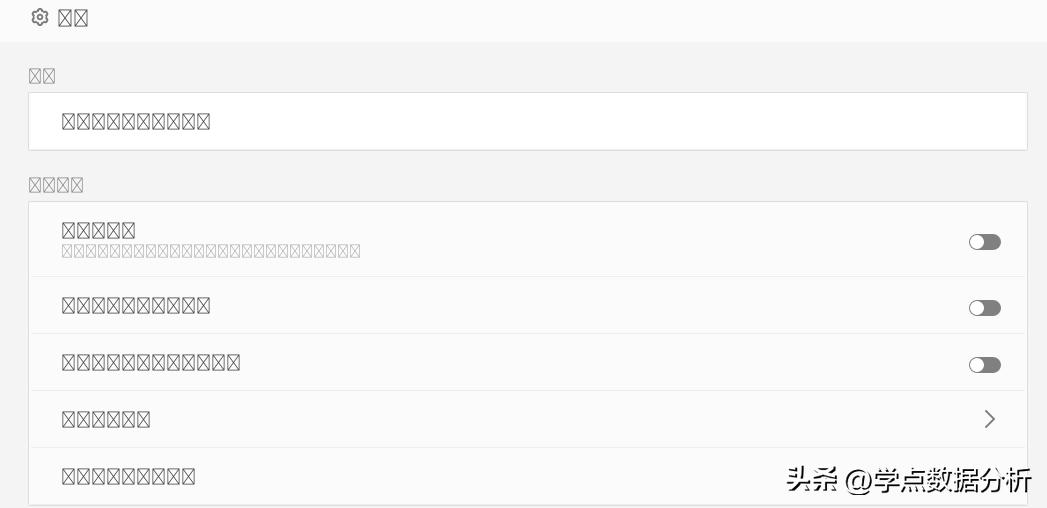The image size is (1047, 508).
Task: Turn on the second toggle switch in the list
Action: pos(984,308)
